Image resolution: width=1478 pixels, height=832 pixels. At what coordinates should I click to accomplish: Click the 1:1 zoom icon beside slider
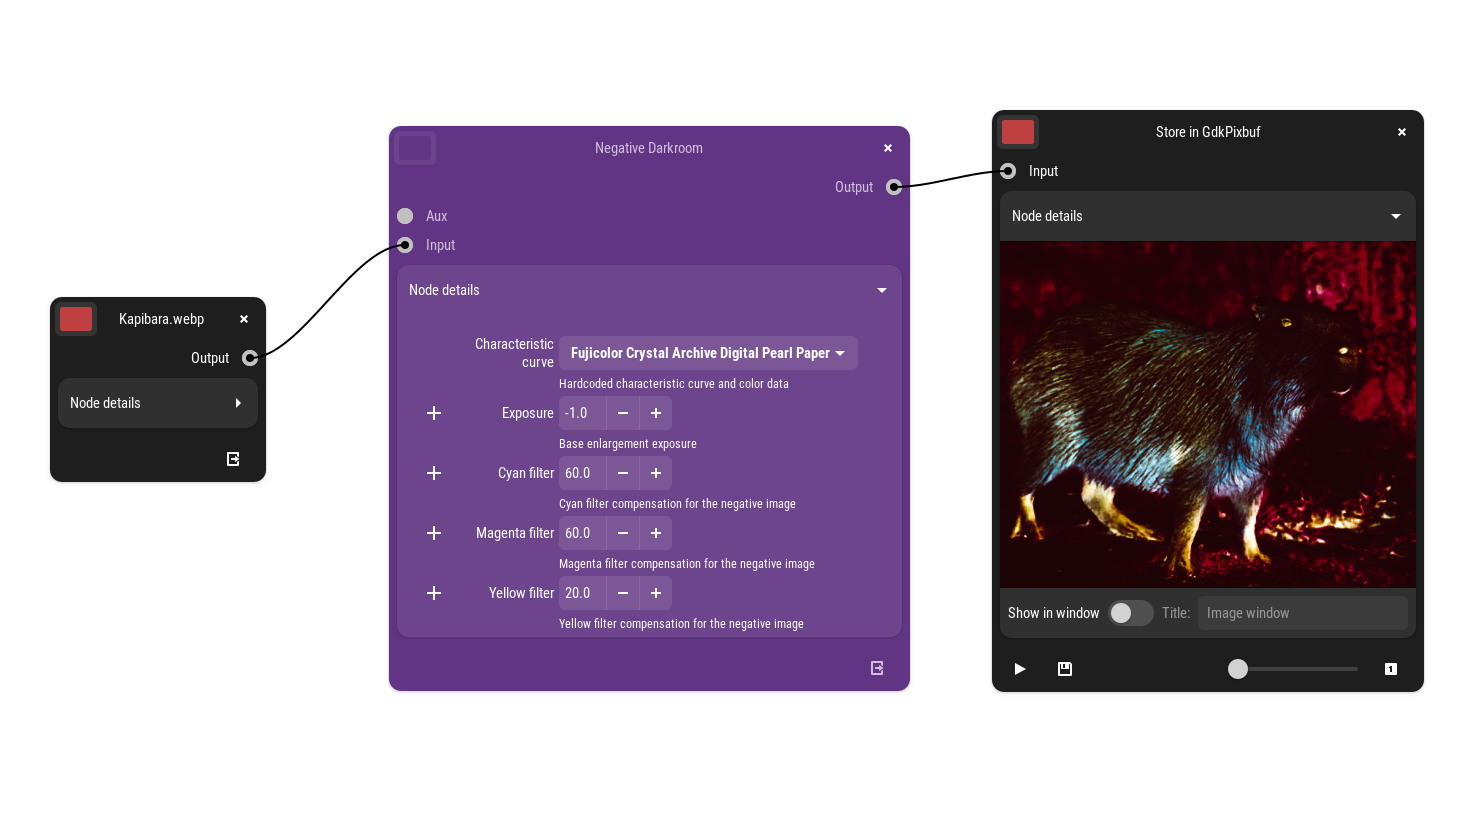[x=1390, y=669]
